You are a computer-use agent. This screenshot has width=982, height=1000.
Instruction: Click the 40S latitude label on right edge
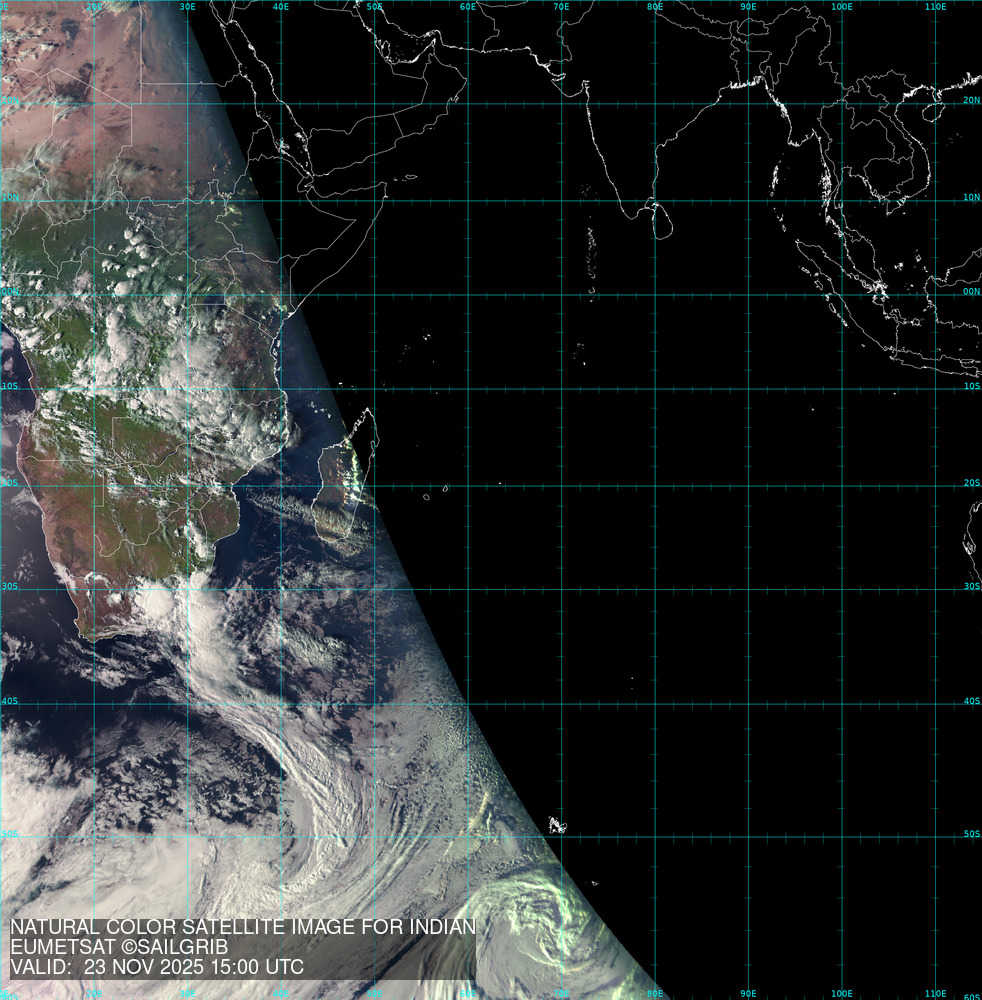(971, 701)
